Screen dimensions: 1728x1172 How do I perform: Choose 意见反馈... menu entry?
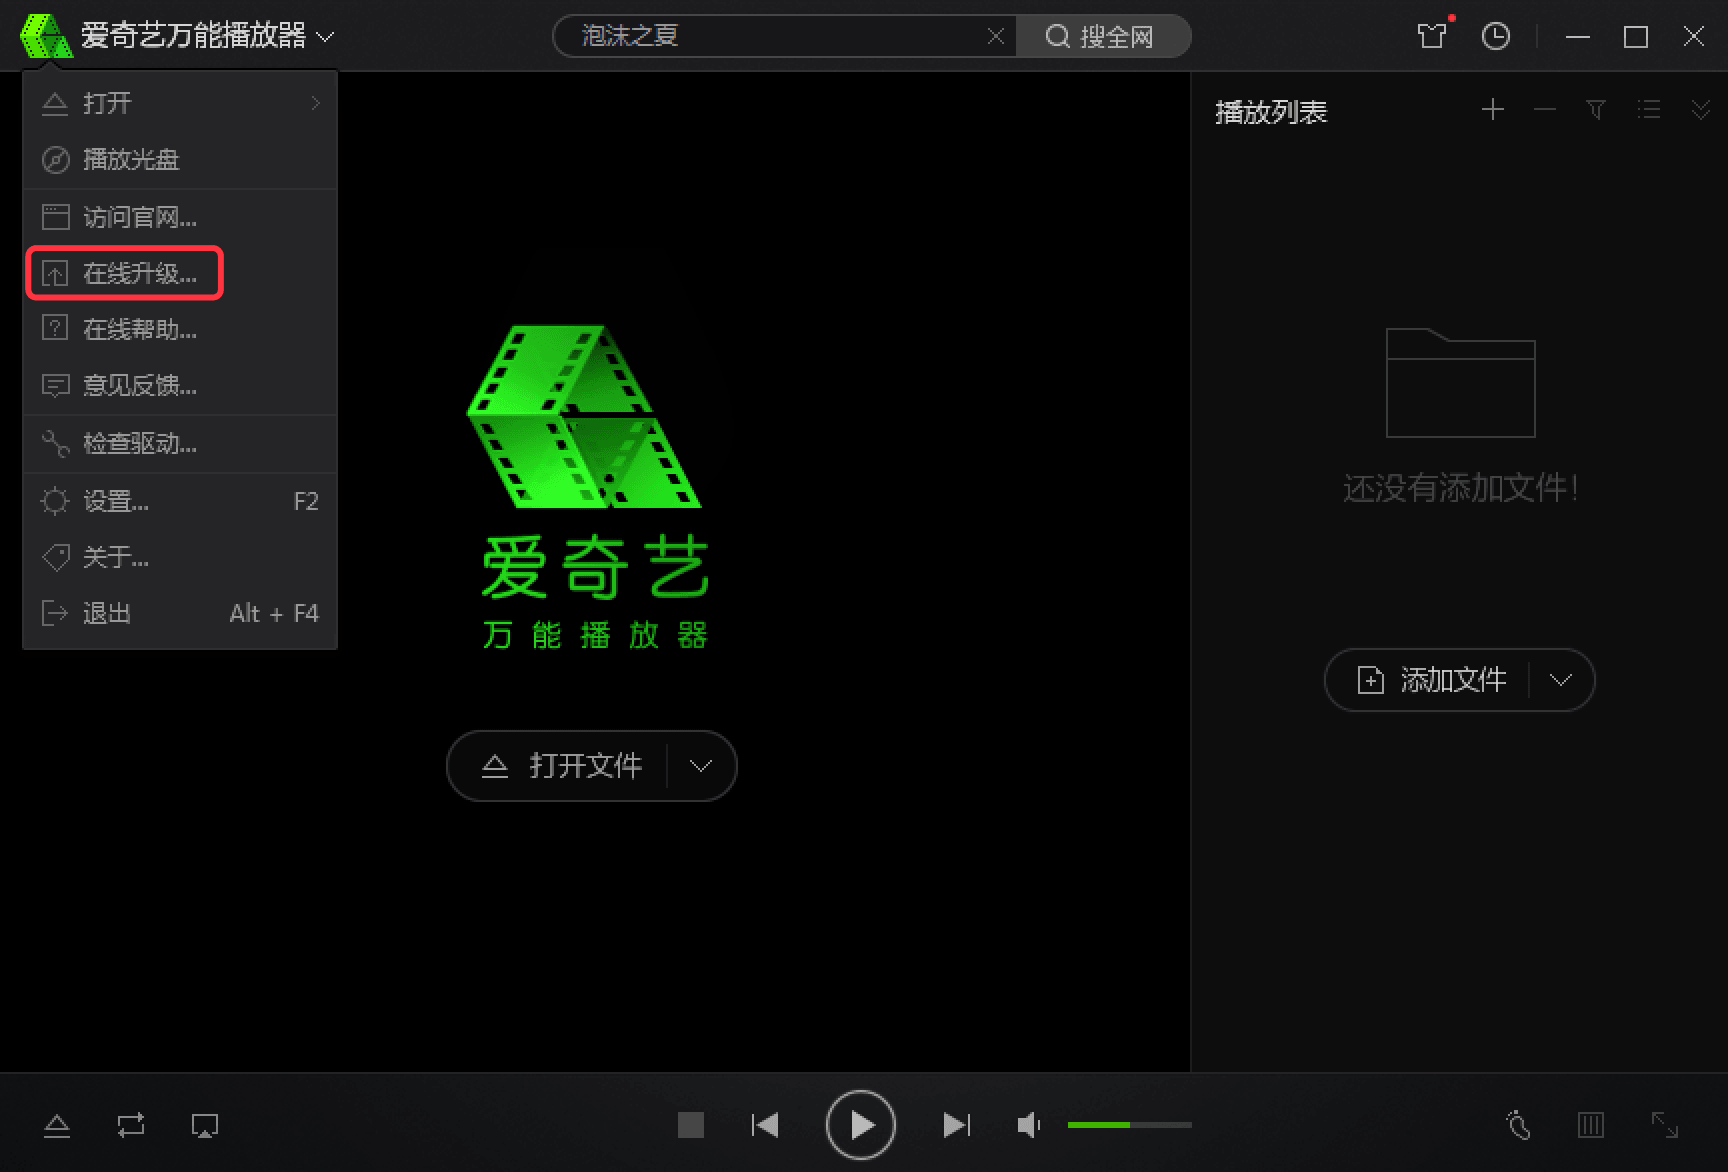point(180,385)
